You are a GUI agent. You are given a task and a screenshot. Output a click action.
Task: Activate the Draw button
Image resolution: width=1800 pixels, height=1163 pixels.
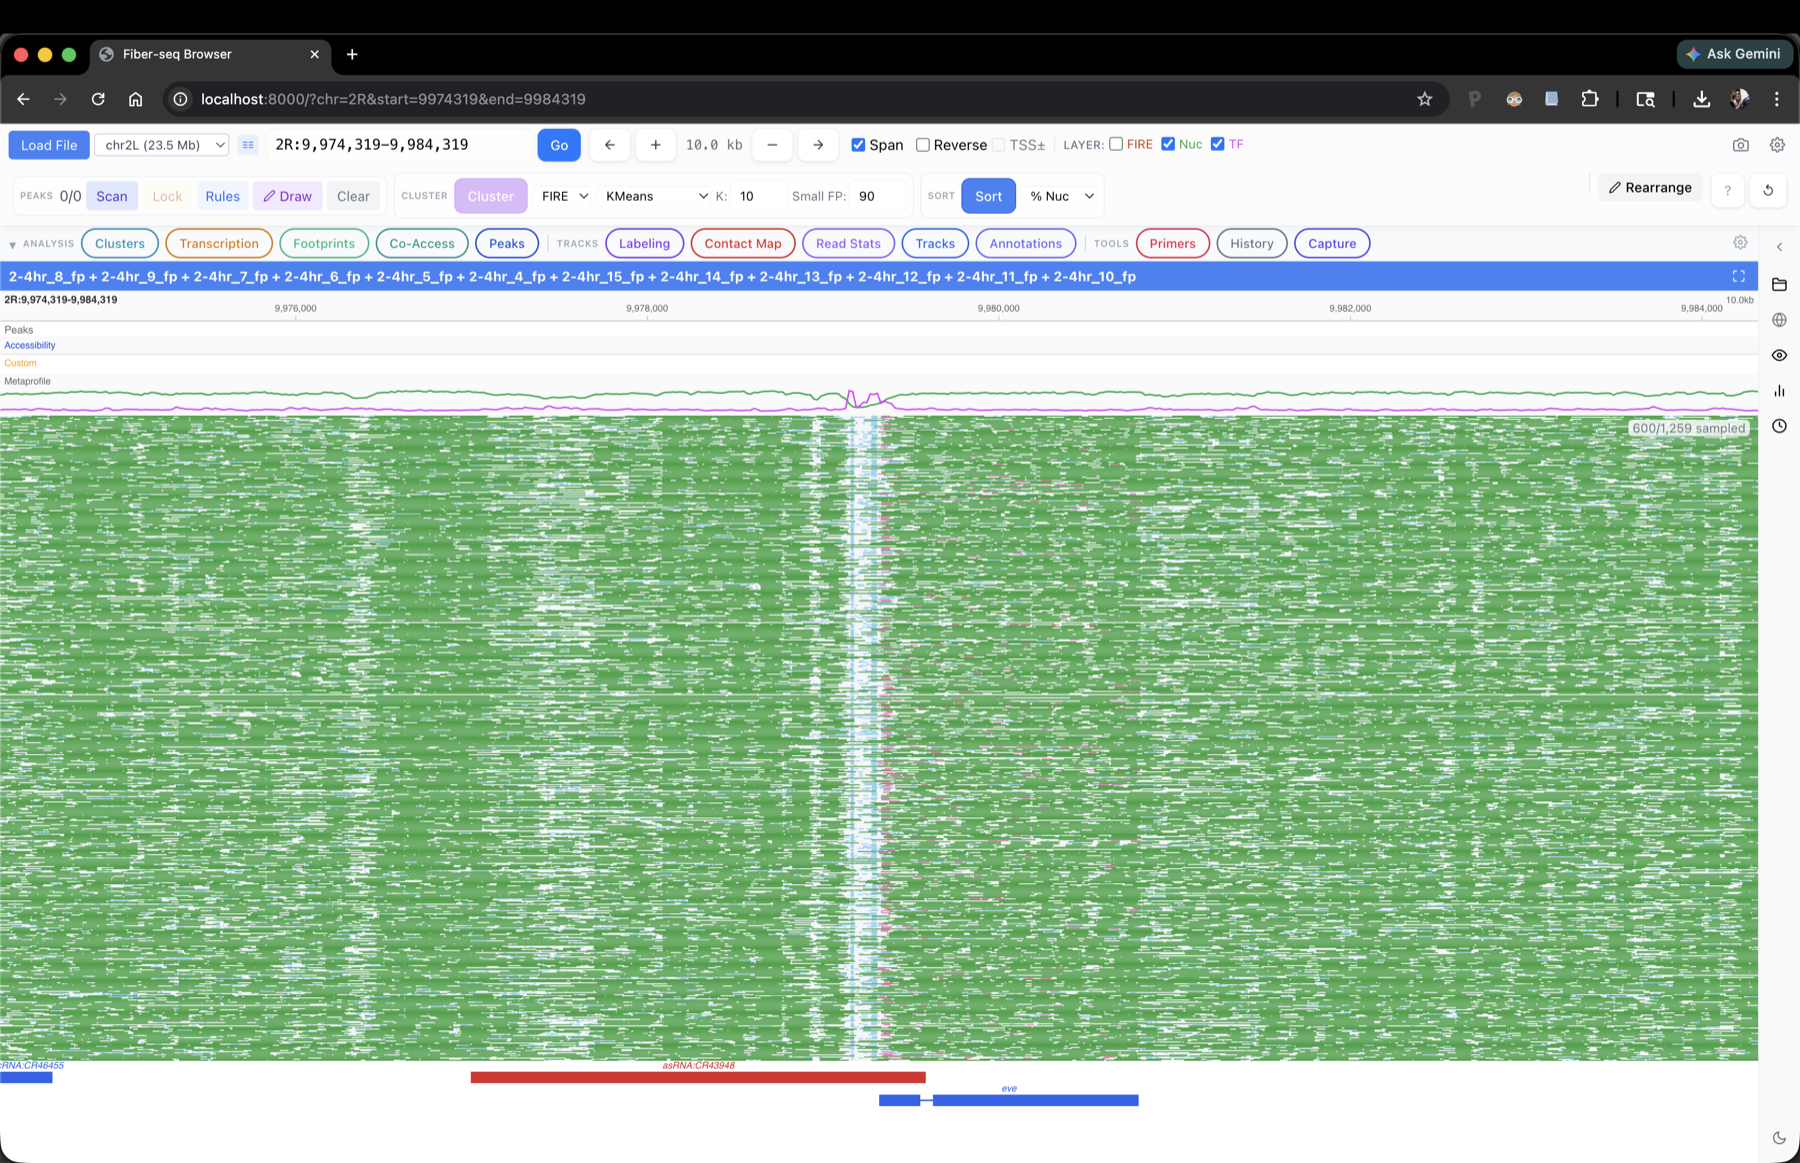pyautogui.click(x=288, y=196)
